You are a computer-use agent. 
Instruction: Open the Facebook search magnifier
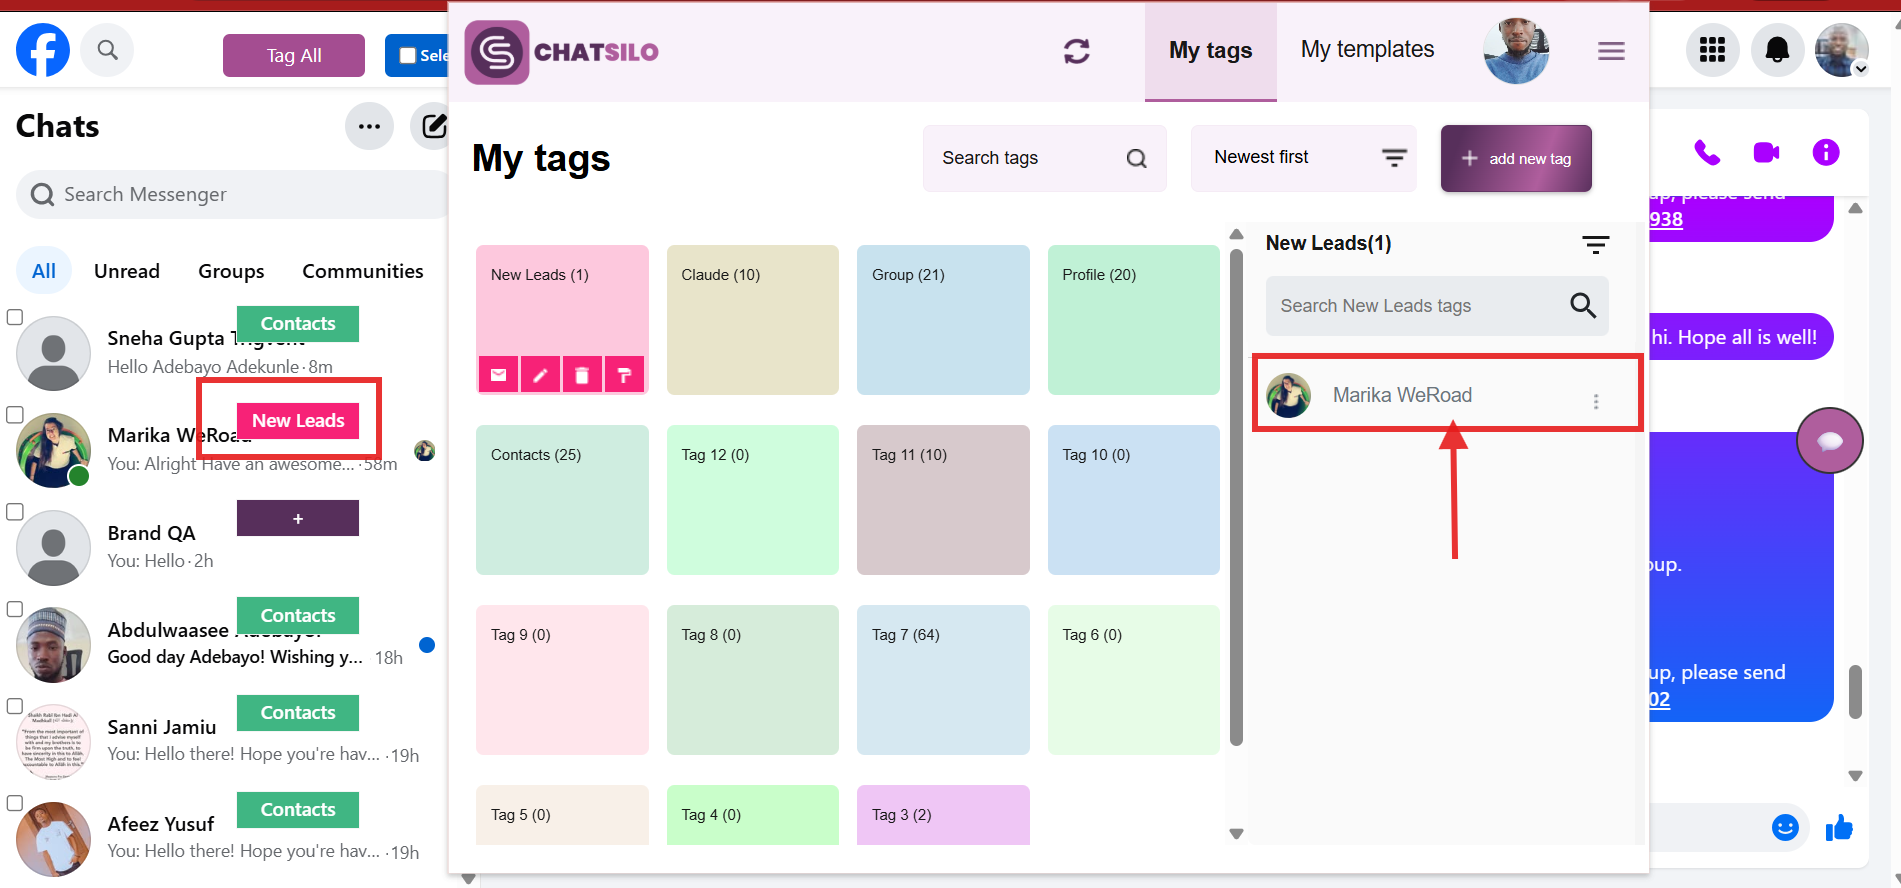(x=107, y=50)
